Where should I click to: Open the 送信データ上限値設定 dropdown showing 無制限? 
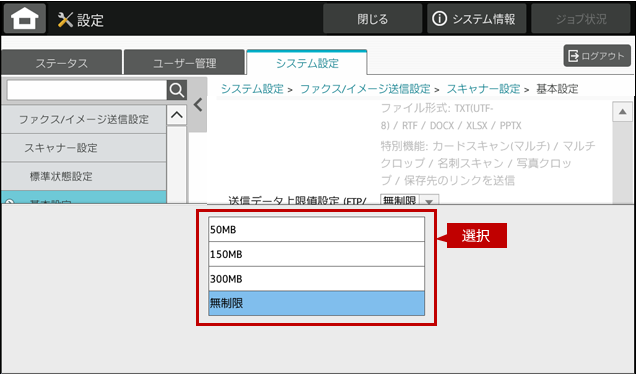point(409,200)
